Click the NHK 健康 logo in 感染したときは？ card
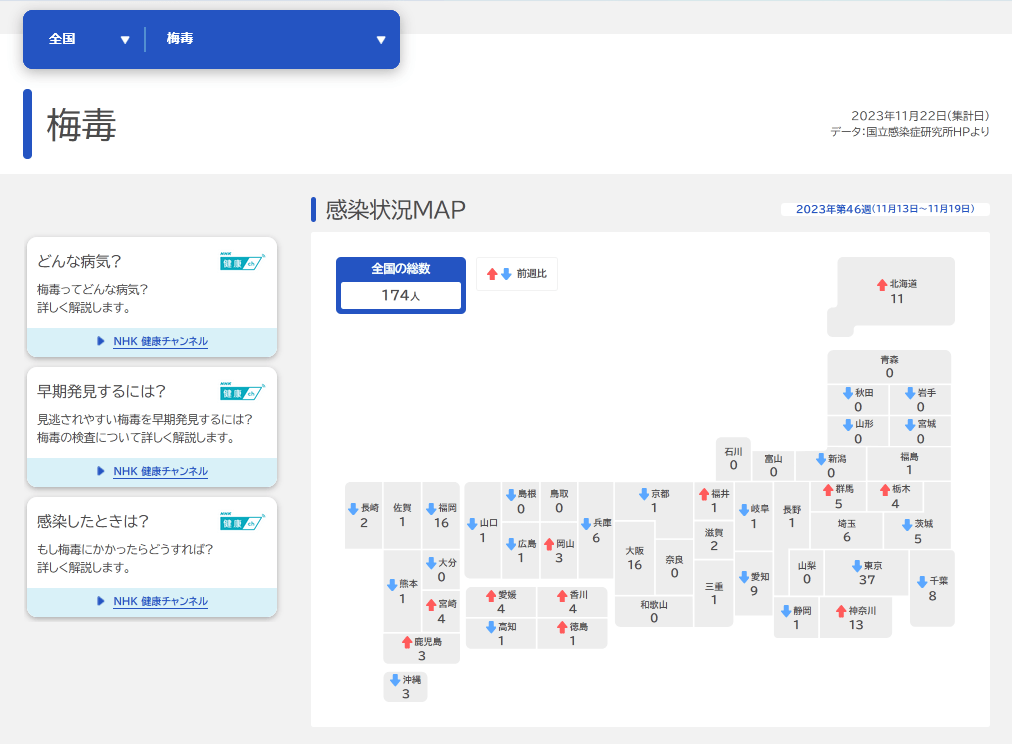Screen dimensions: 1012x744 242,522
